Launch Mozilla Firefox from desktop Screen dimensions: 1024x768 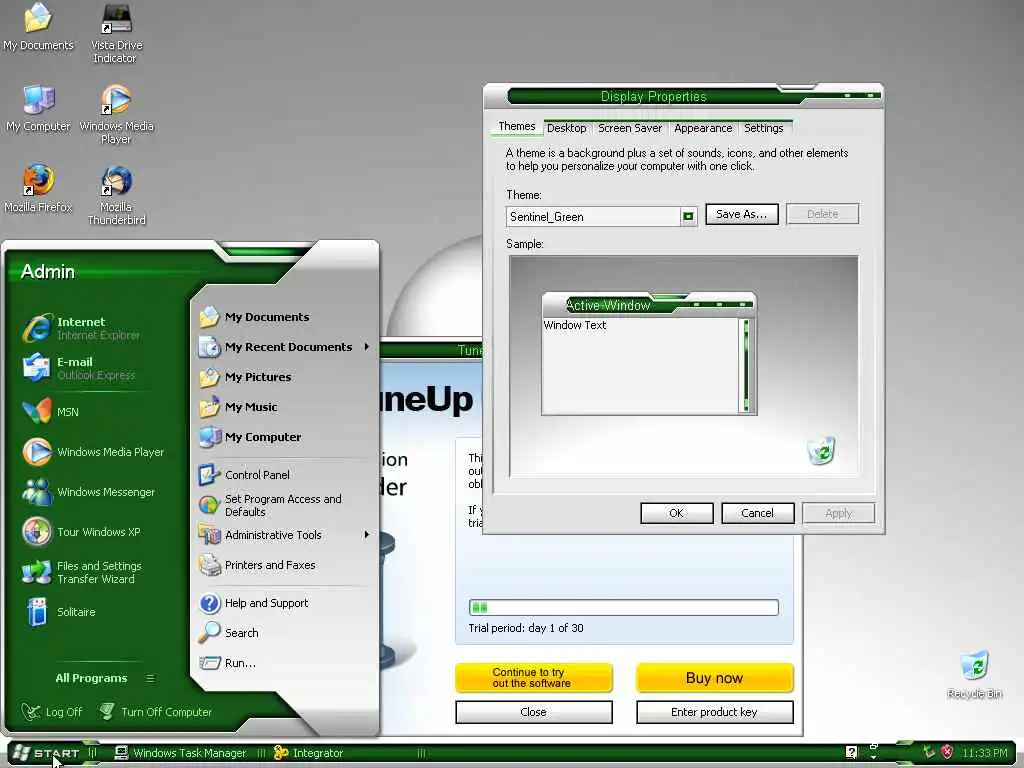click(x=38, y=189)
